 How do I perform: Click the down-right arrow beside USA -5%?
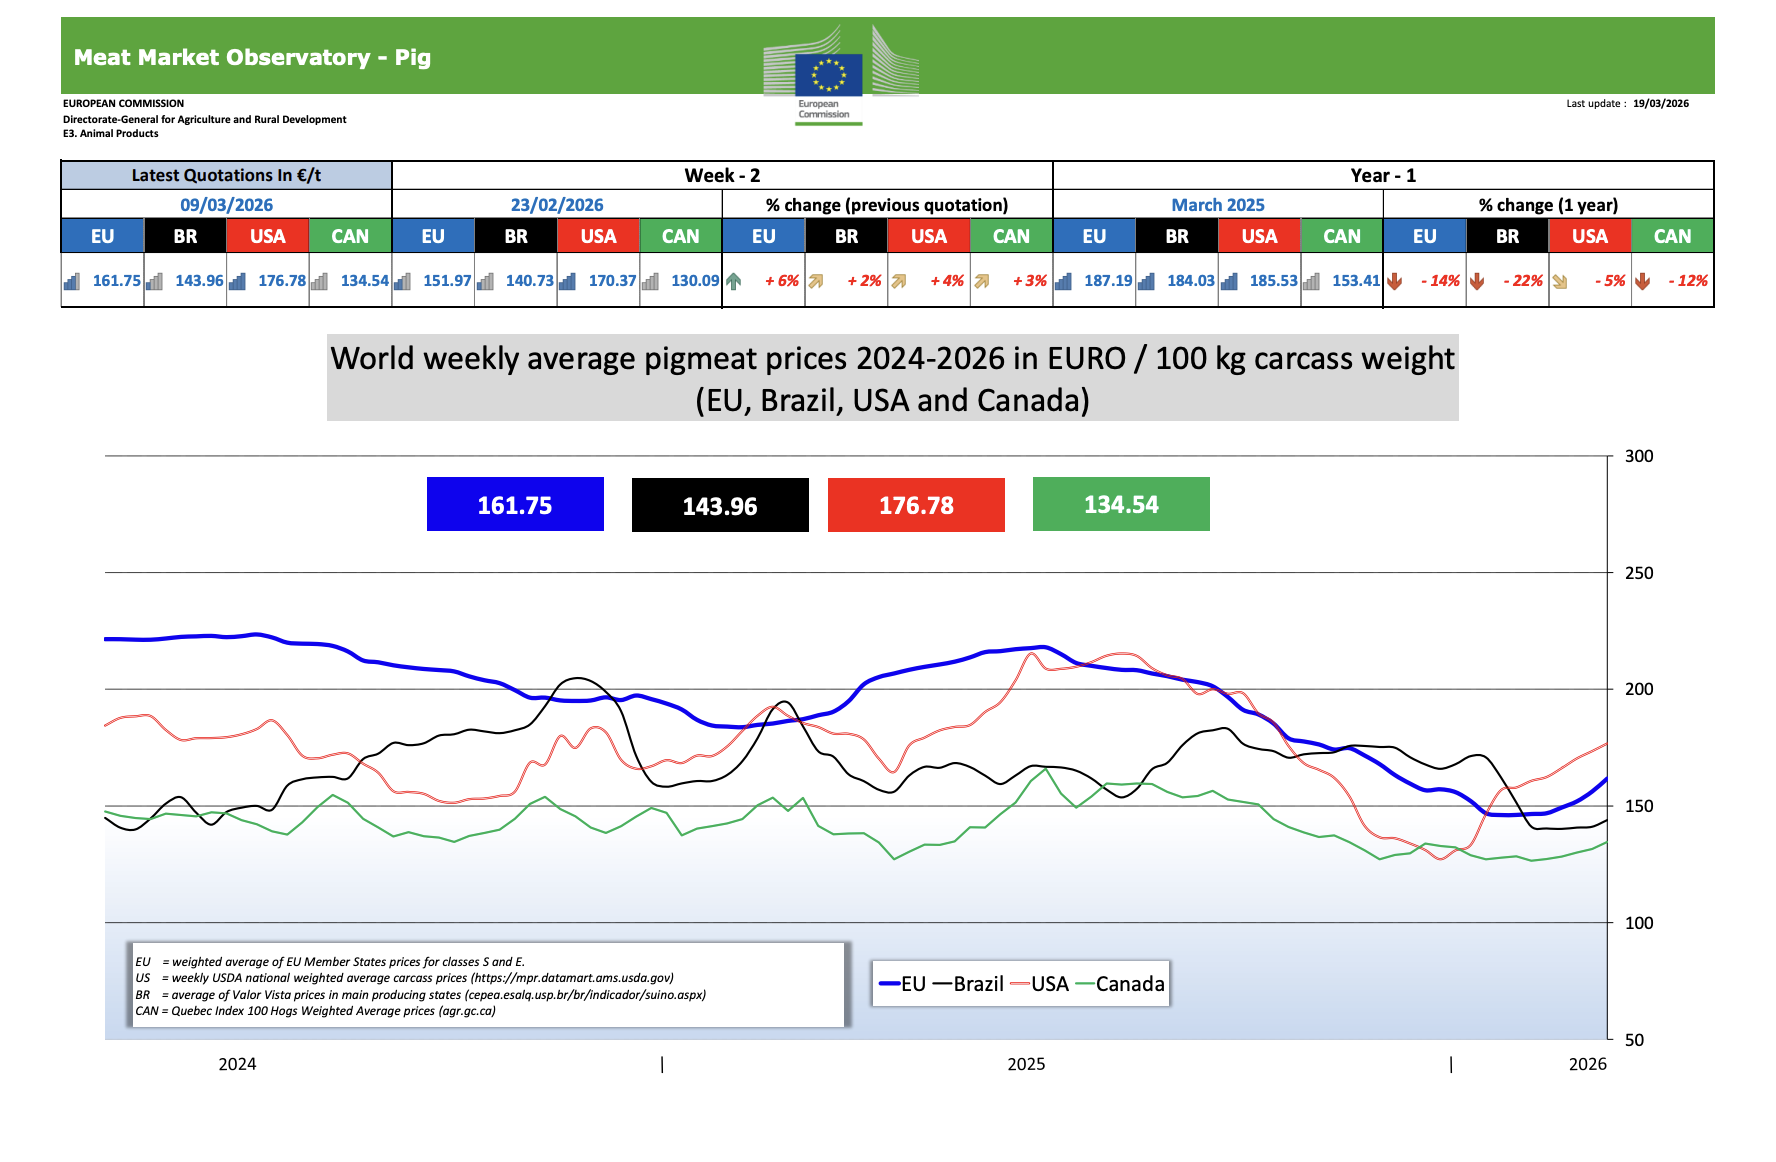click(1559, 282)
